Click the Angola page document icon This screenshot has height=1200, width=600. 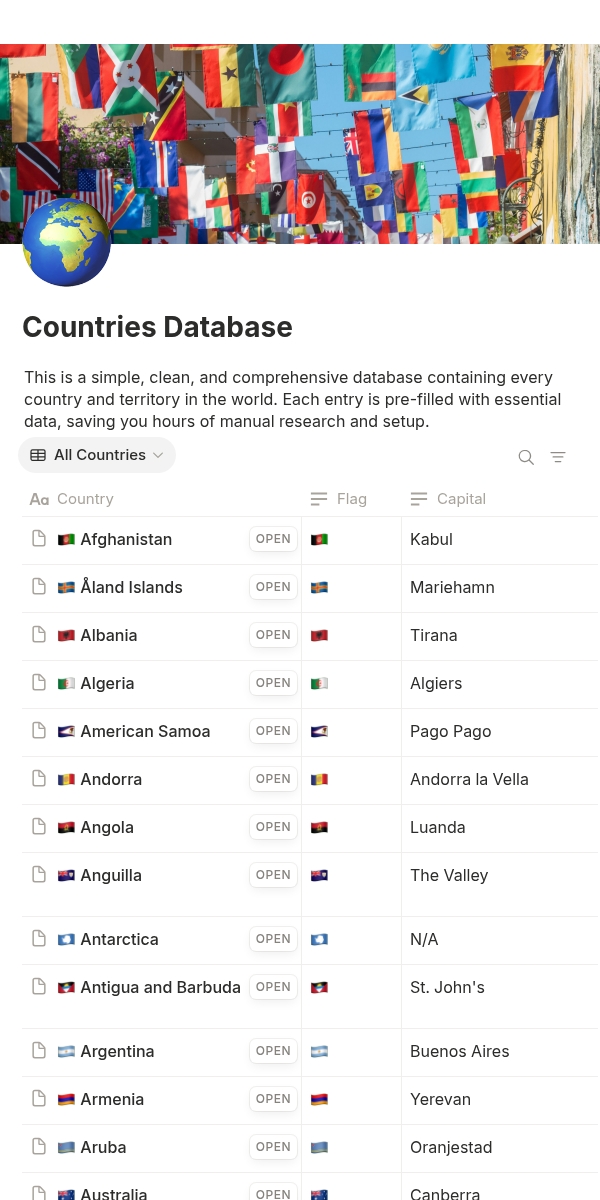(x=39, y=827)
